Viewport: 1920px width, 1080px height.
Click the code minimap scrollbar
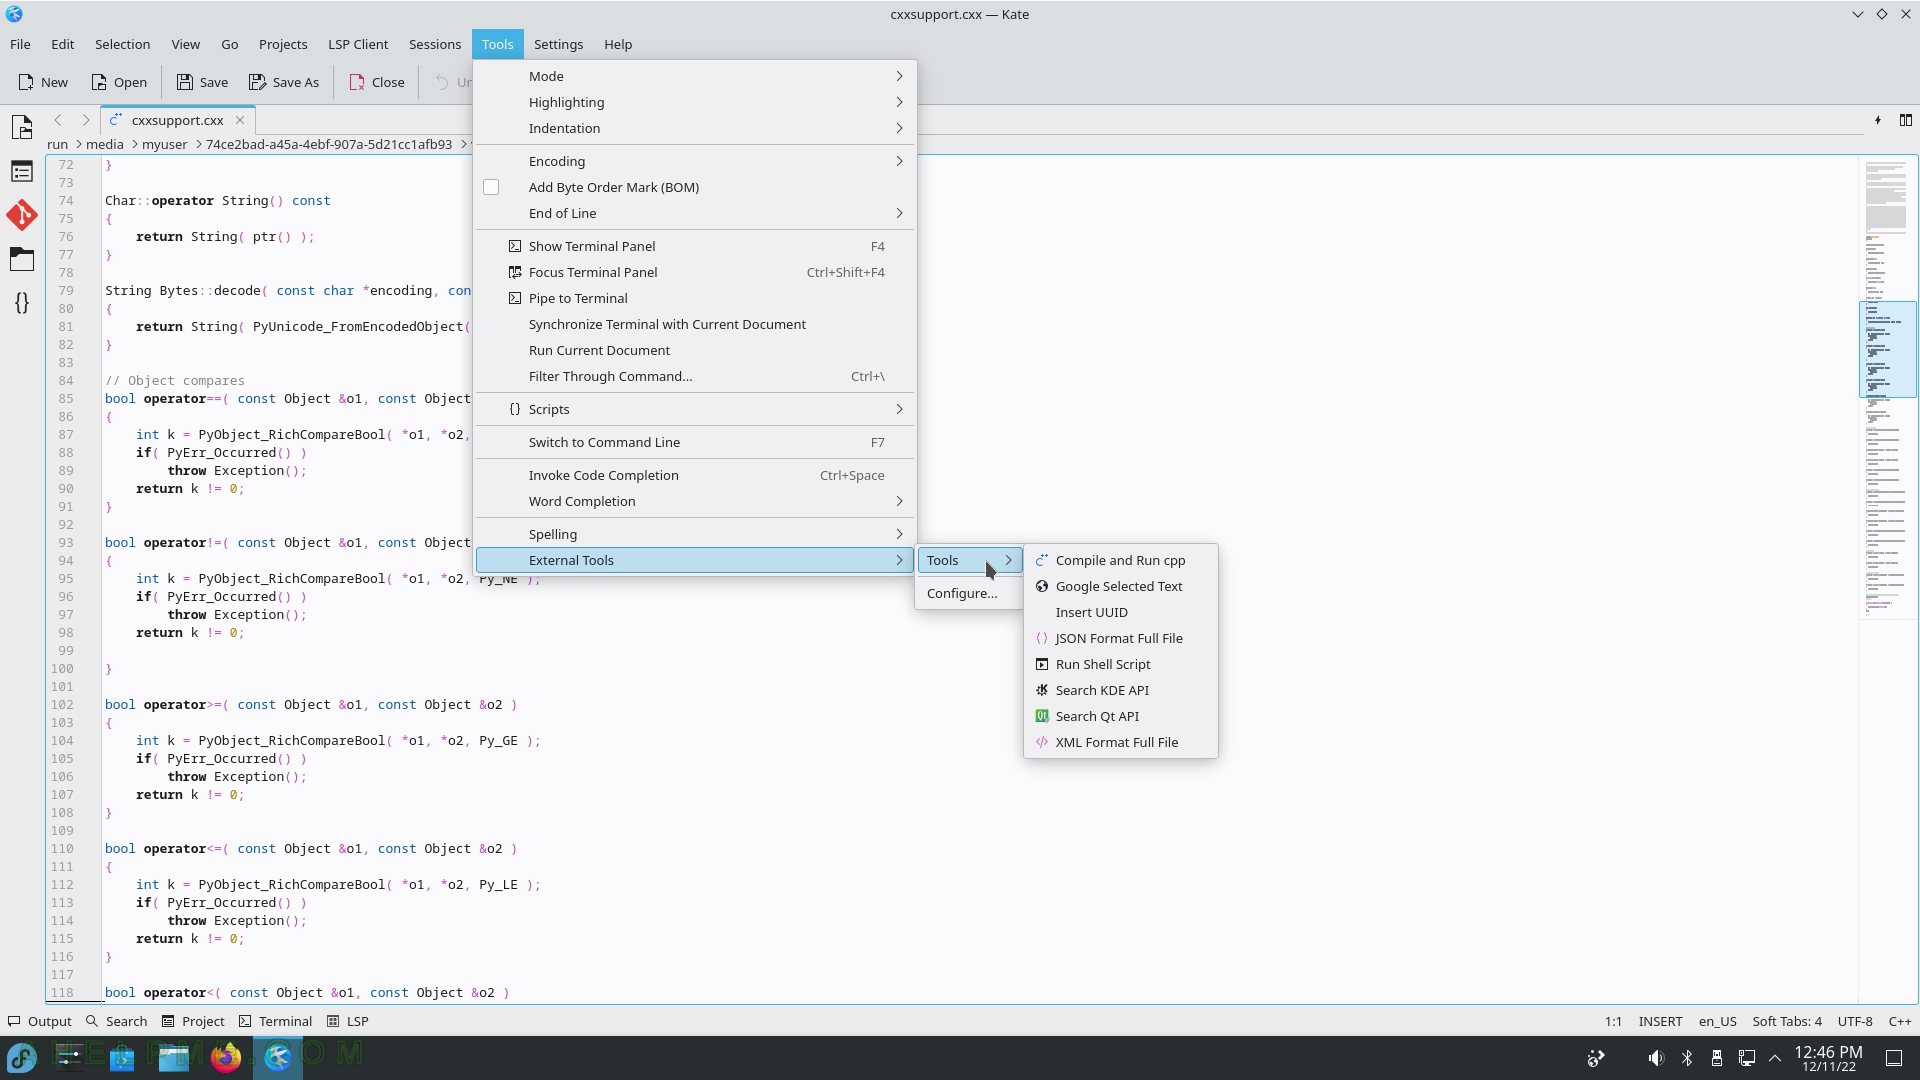click(x=1888, y=580)
